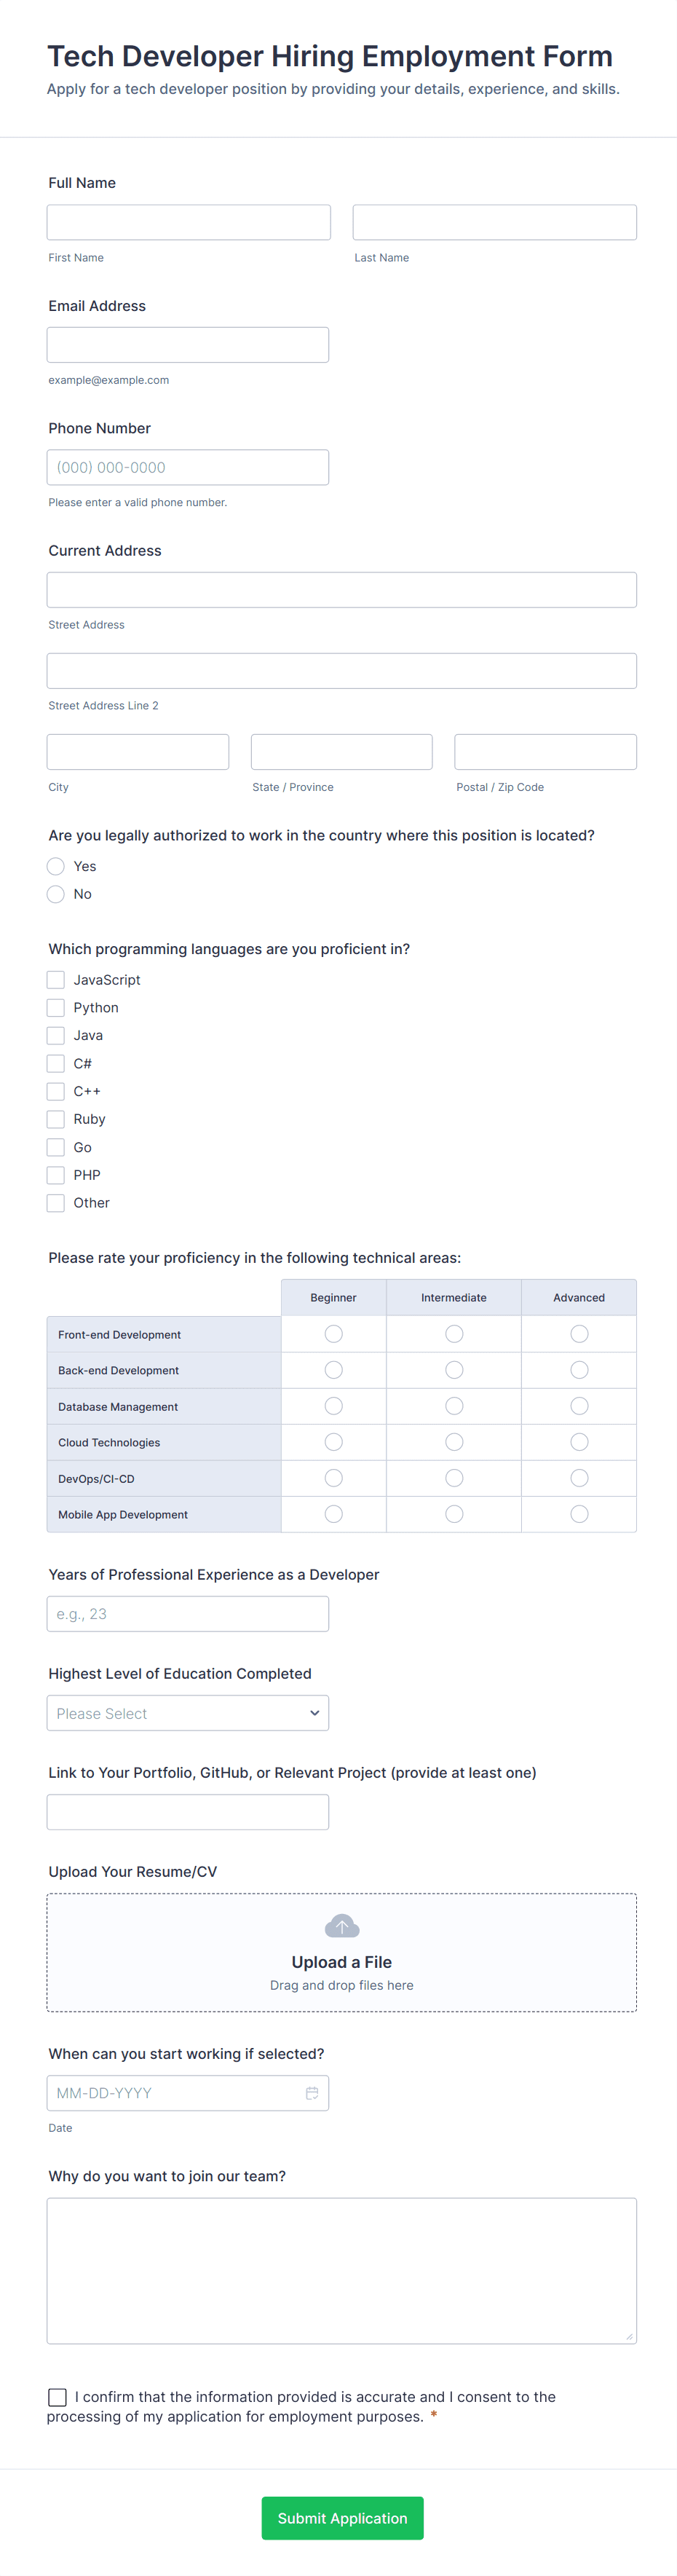Choose No for legal work authorization
Image resolution: width=677 pixels, height=2576 pixels.
coord(56,894)
